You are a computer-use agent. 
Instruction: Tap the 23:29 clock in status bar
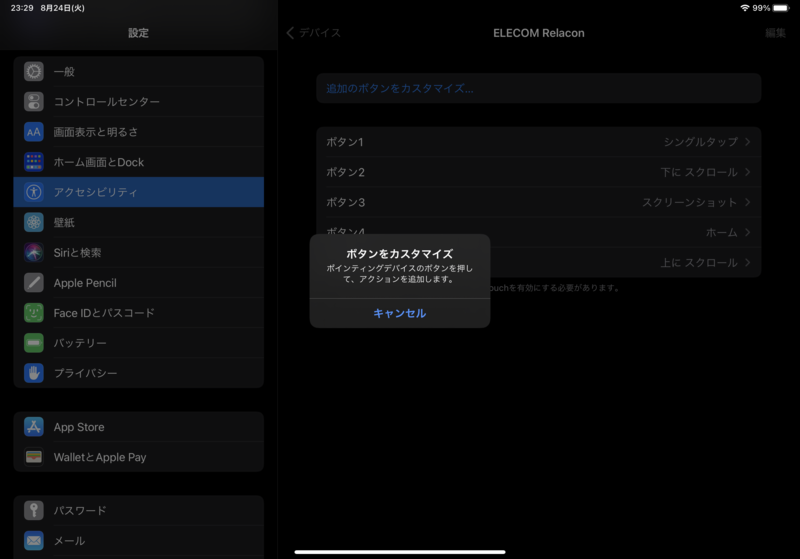point(22,8)
